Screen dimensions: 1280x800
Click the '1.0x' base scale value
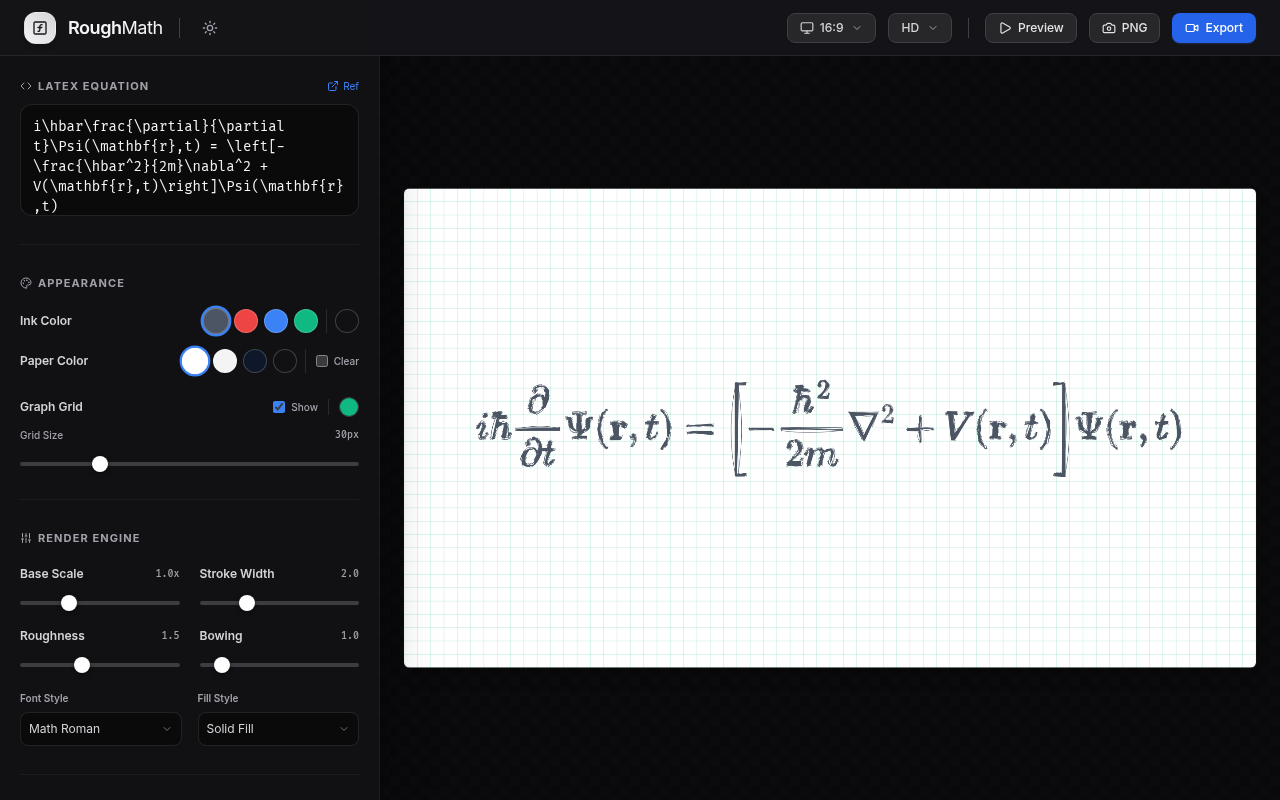click(x=167, y=574)
